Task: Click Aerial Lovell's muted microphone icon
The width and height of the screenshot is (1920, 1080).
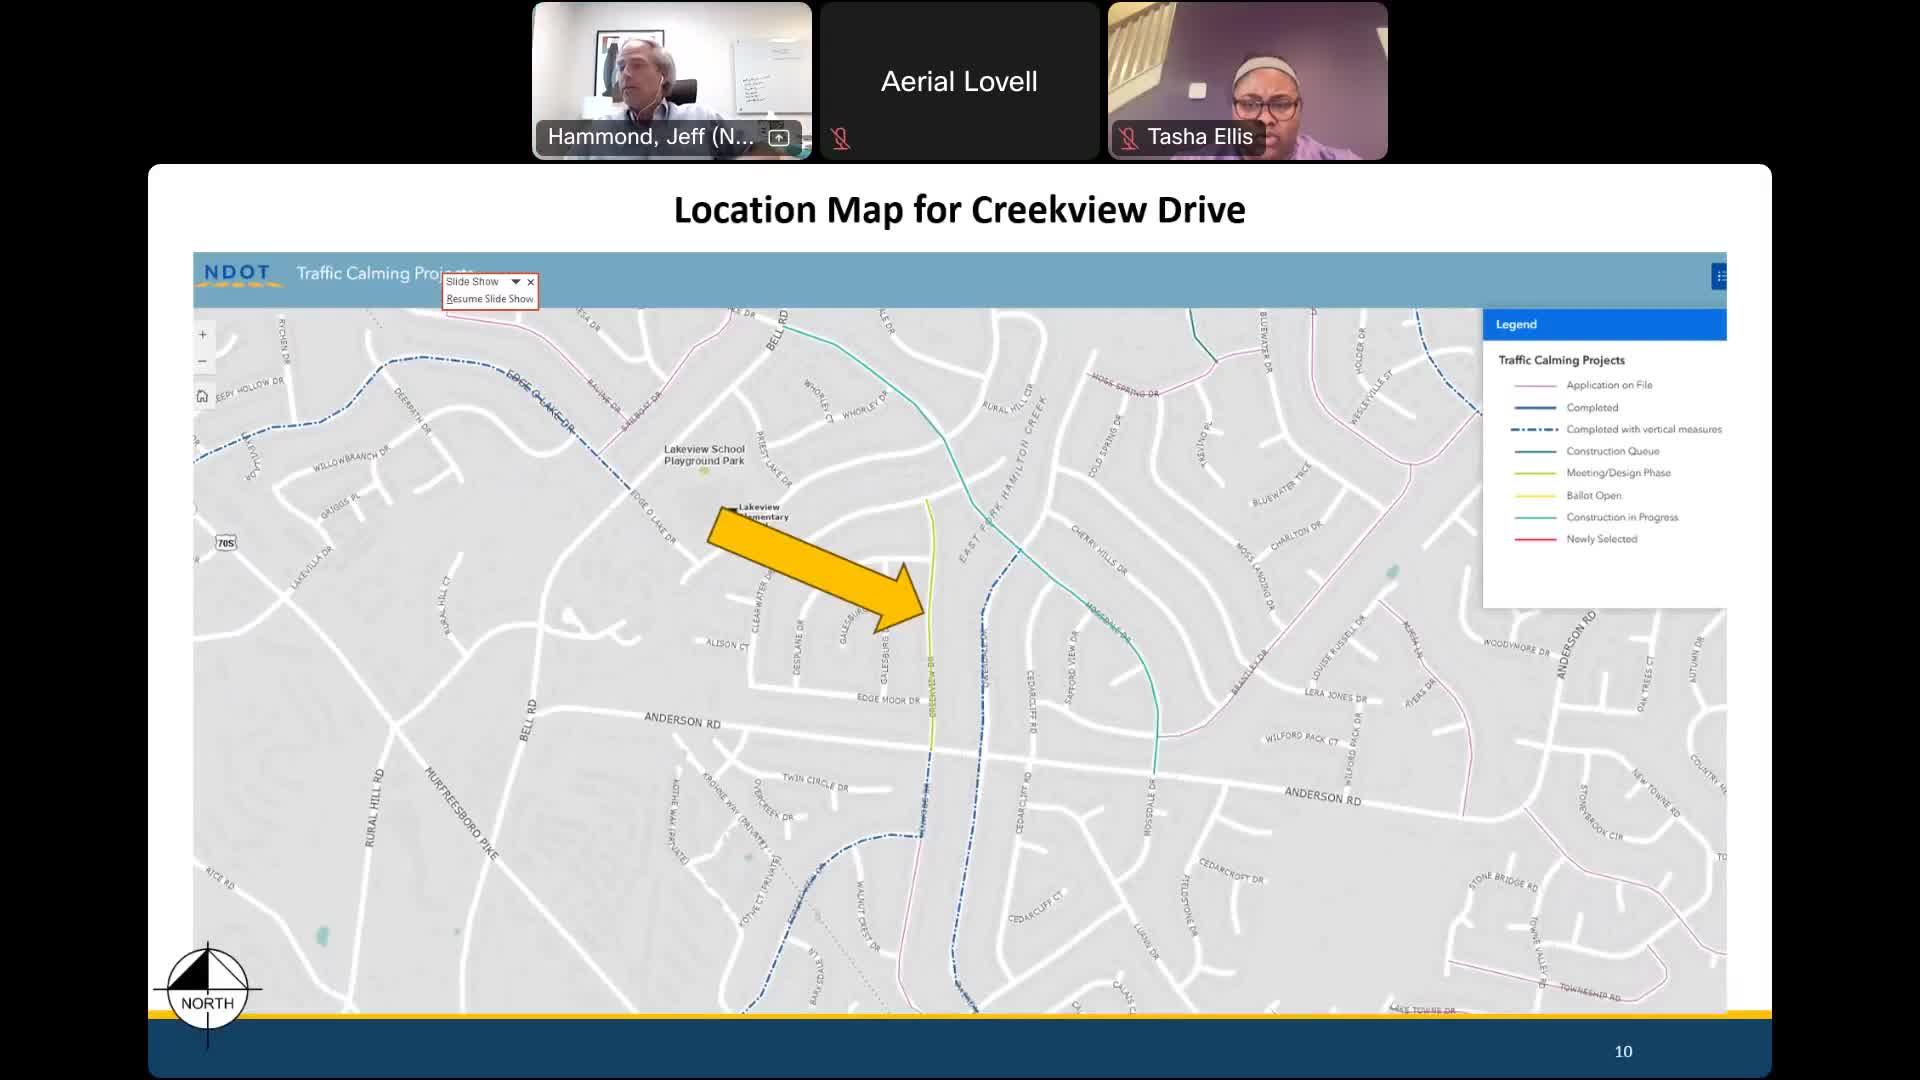Action: click(x=842, y=139)
